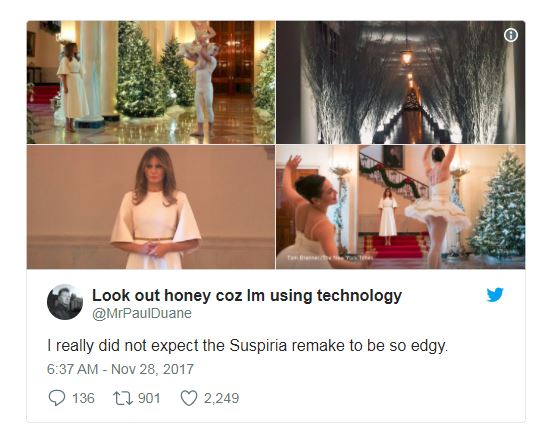The image size is (546, 439).
Task: Click the photo credit caption on ballerina image
Action: coord(330,258)
